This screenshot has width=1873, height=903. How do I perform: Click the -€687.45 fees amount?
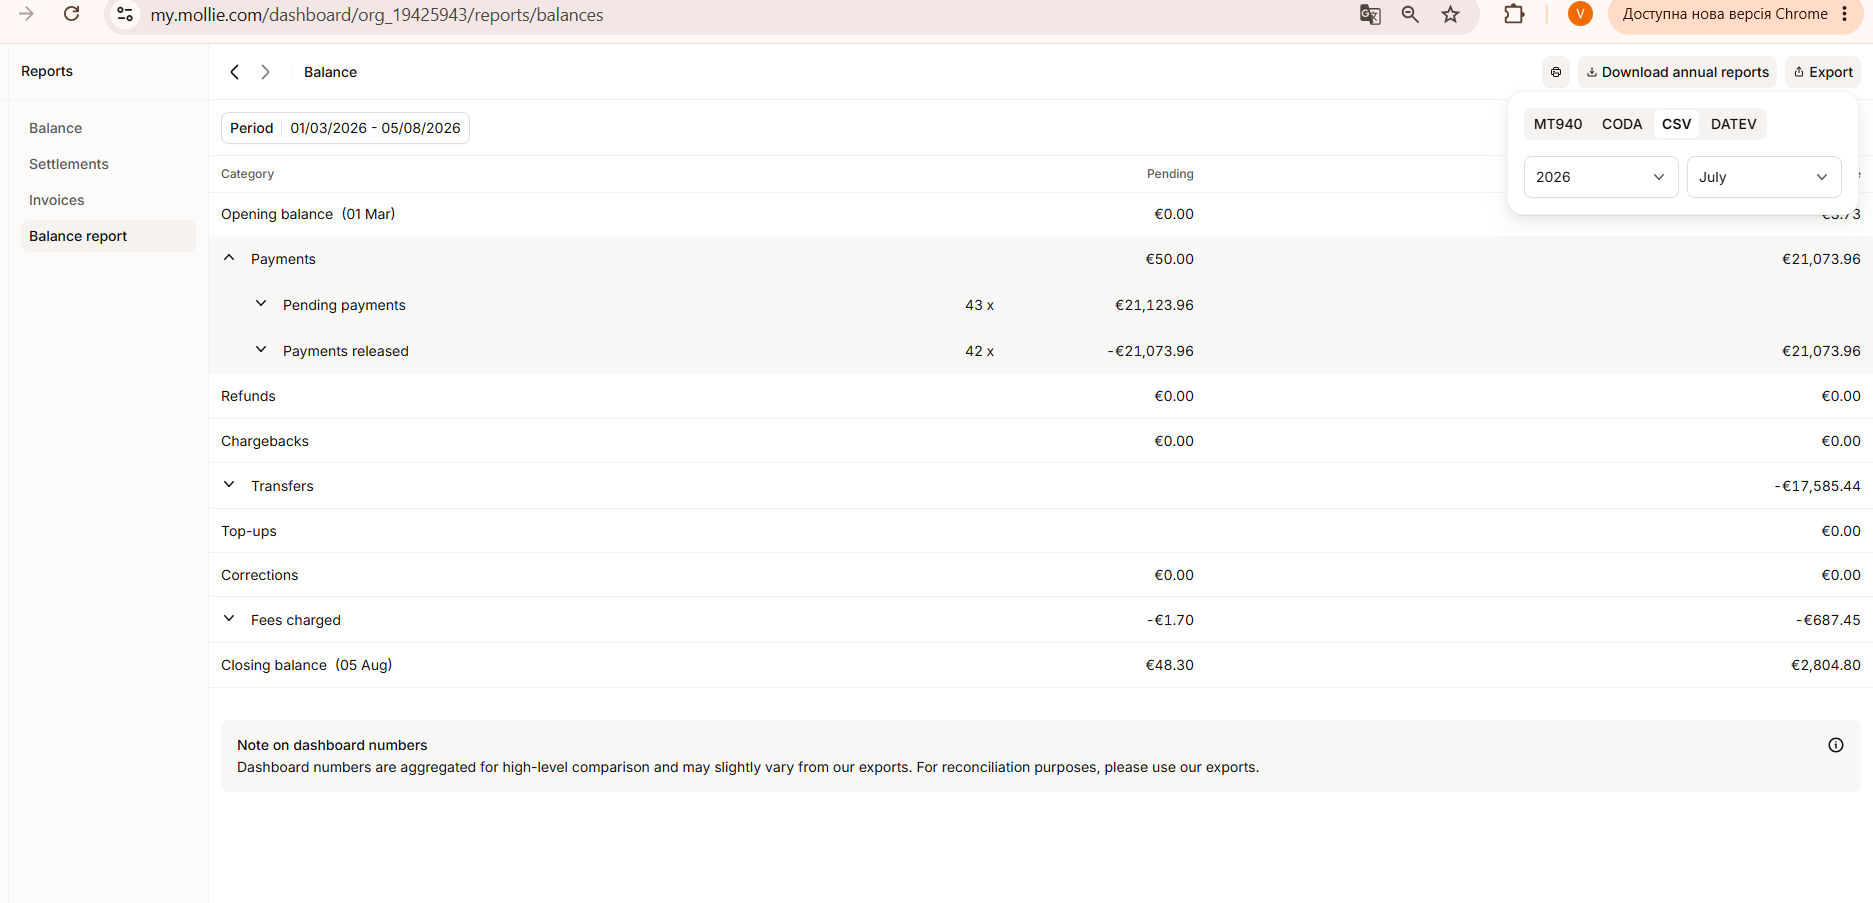[1828, 620]
